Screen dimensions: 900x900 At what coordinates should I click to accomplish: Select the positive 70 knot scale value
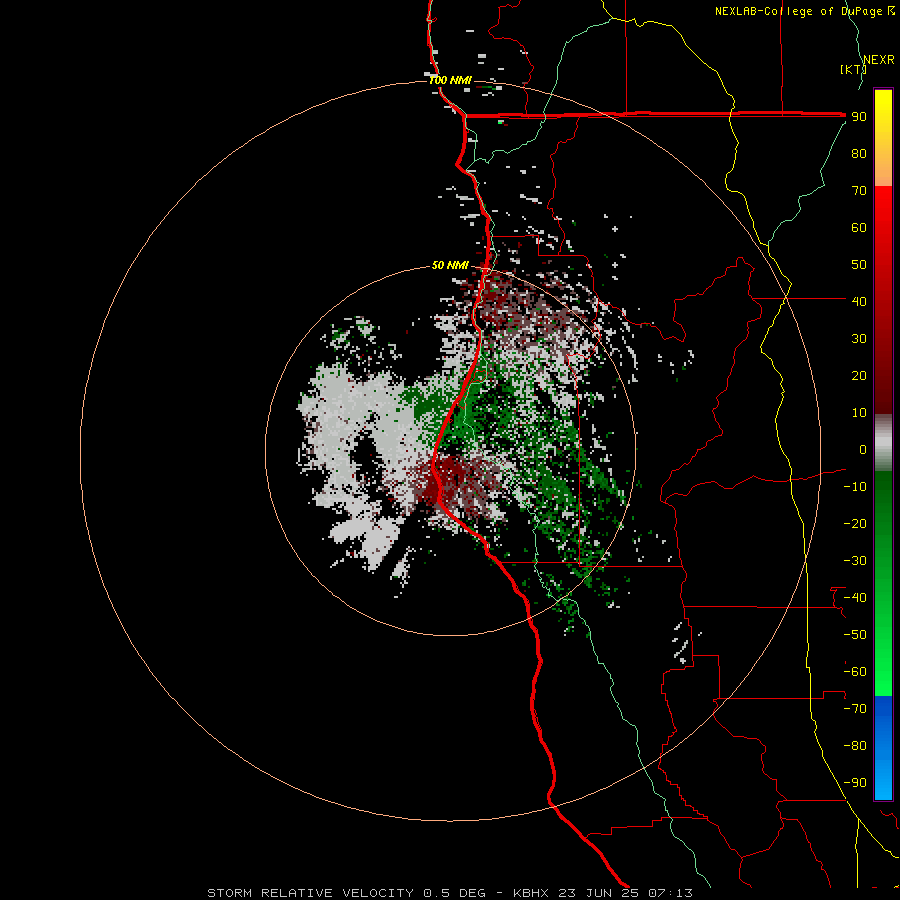[859, 191]
